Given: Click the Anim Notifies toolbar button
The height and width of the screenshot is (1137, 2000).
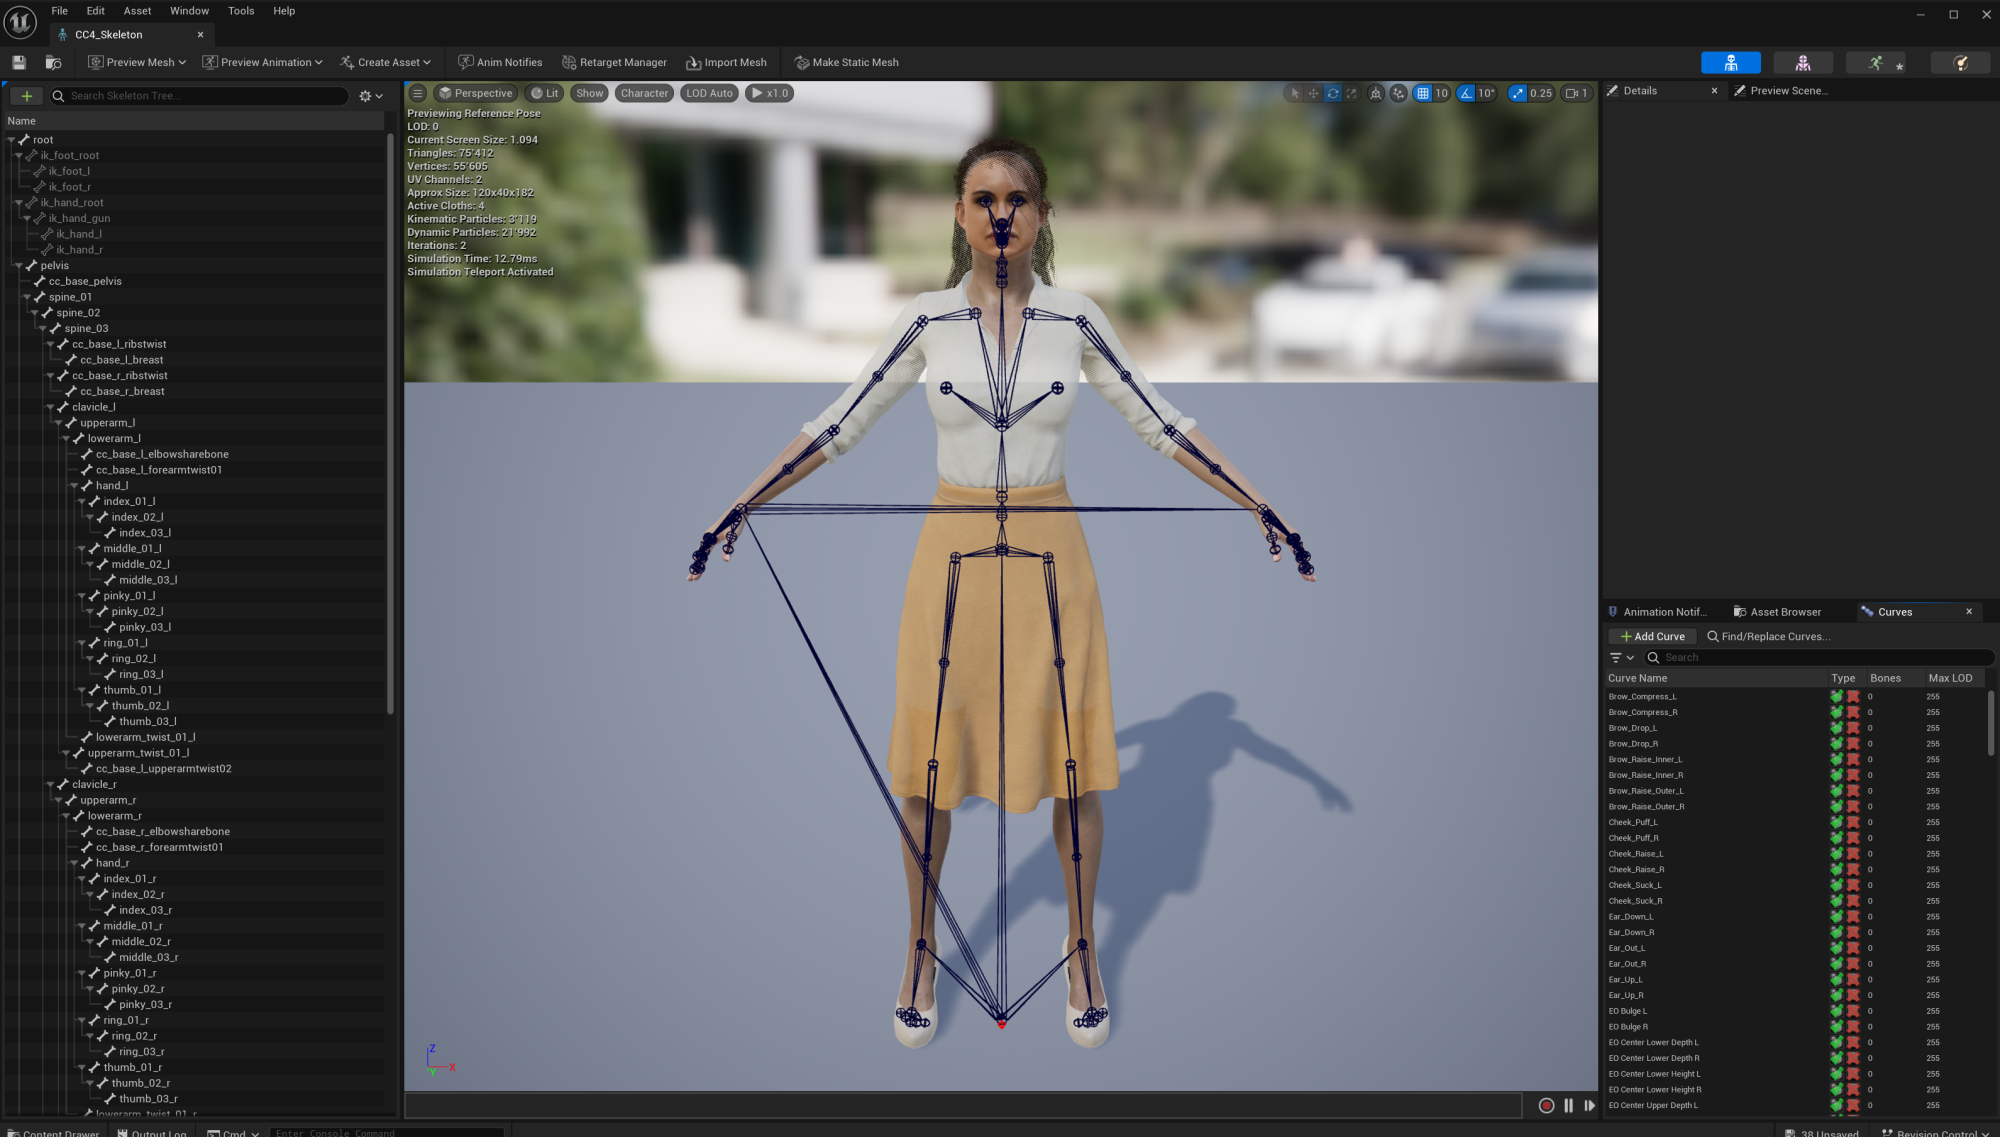Looking at the screenshot, I should point(500,62).
